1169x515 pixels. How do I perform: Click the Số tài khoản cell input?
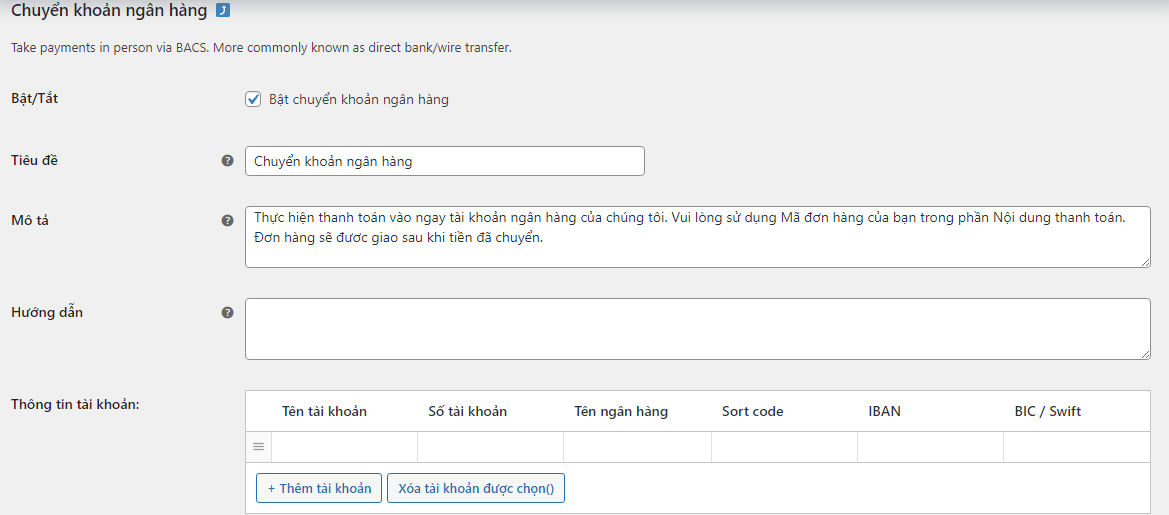click(x=490, y=447)
